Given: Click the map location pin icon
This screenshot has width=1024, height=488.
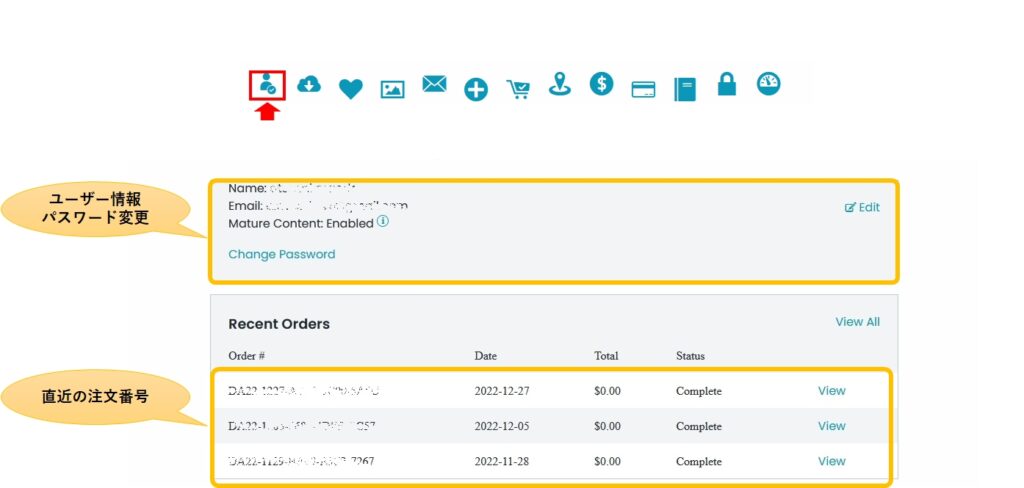Looking at the screenshot, I should point(560,85).
